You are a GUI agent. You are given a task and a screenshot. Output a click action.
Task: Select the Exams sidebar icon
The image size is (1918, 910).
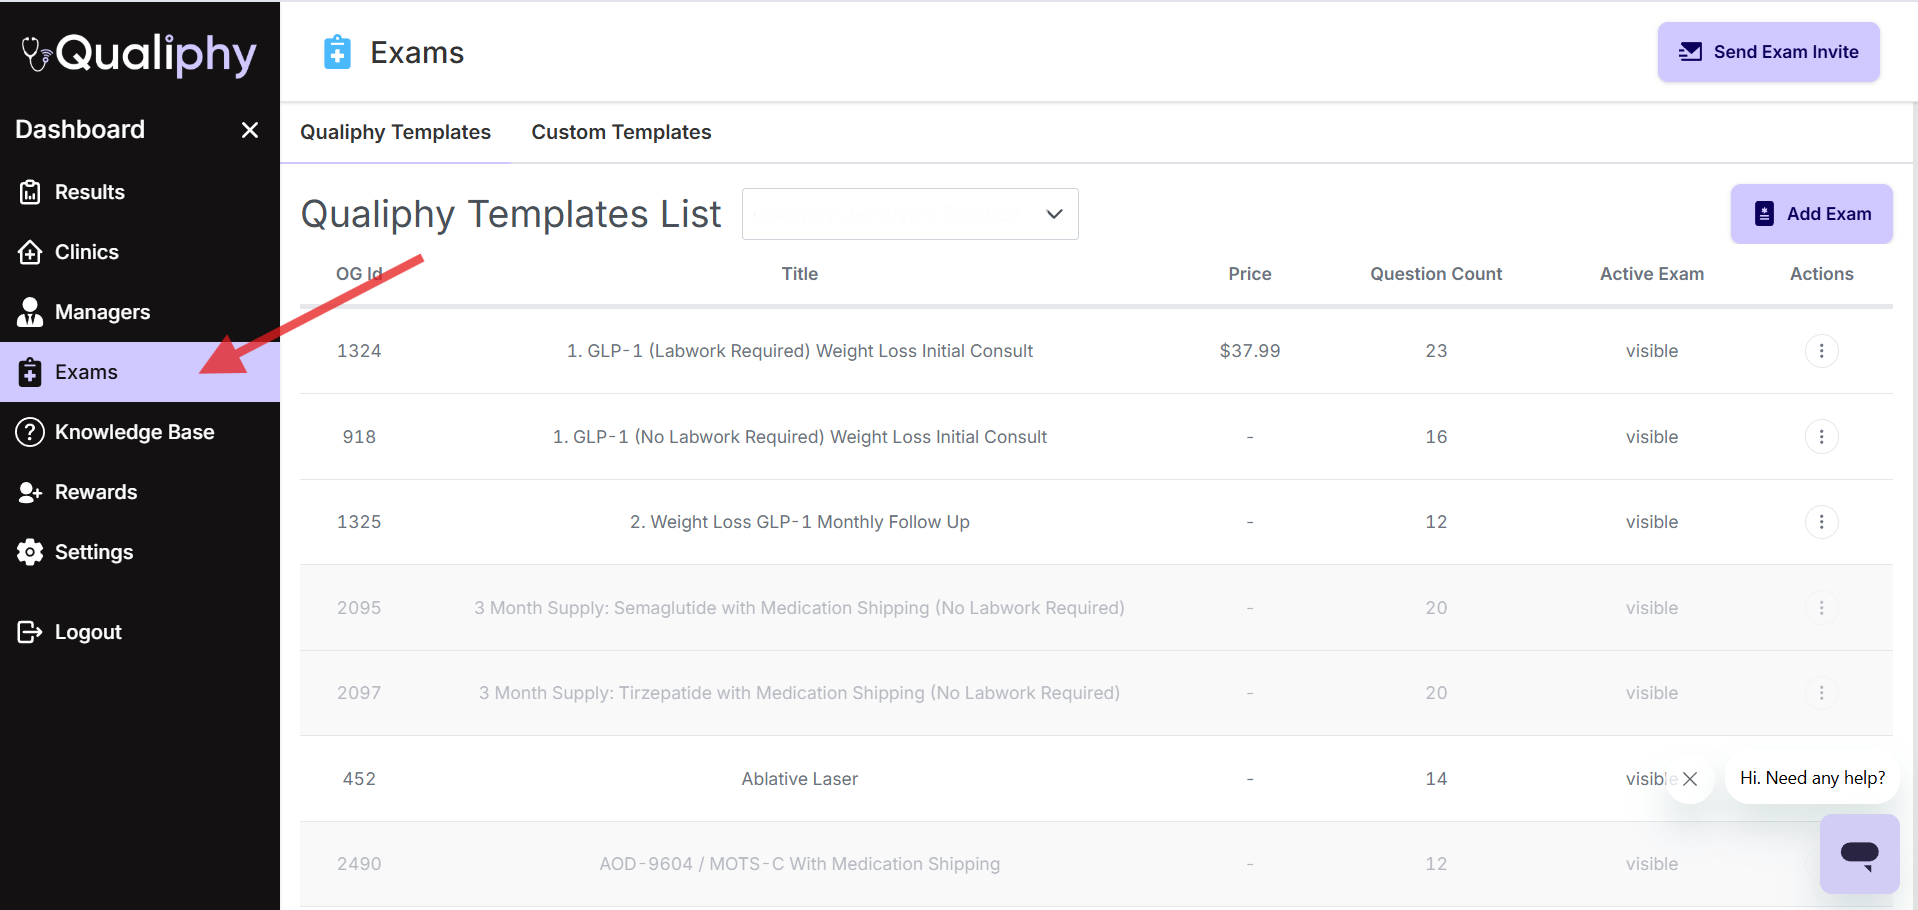tap(30, 372)
